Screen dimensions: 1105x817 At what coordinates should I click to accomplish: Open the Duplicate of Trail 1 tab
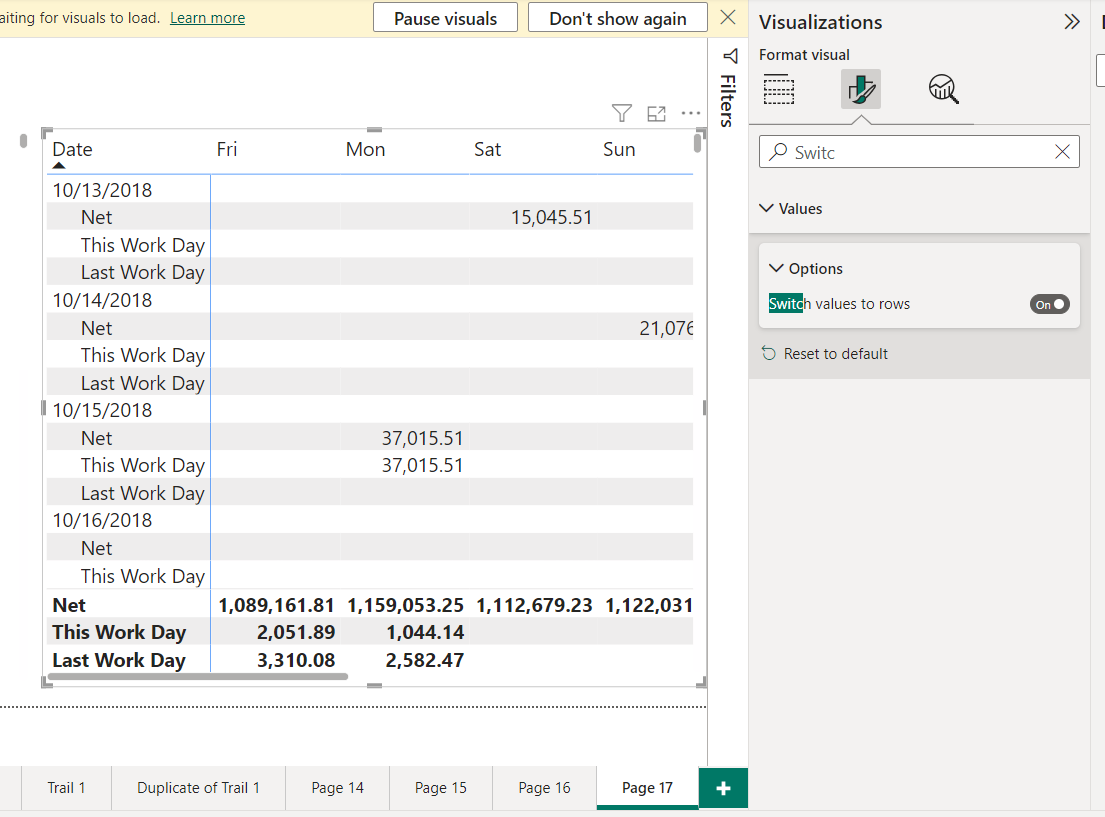(198, 787)
